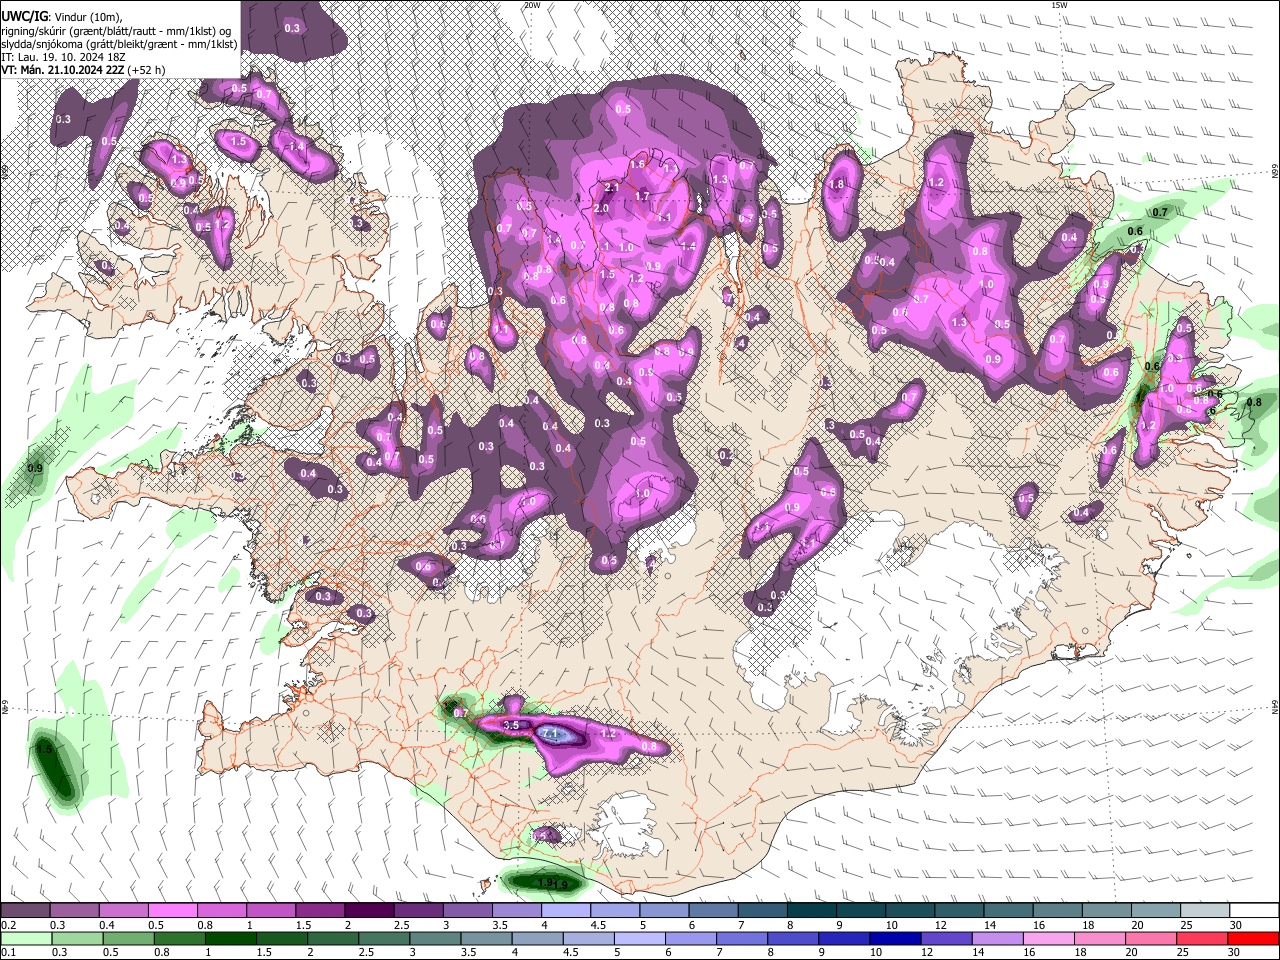Click the 2.1 snowfall value in the north
Image resolution: width=1280 pixels, height=960 pixels.
click(x=614, y=187)
